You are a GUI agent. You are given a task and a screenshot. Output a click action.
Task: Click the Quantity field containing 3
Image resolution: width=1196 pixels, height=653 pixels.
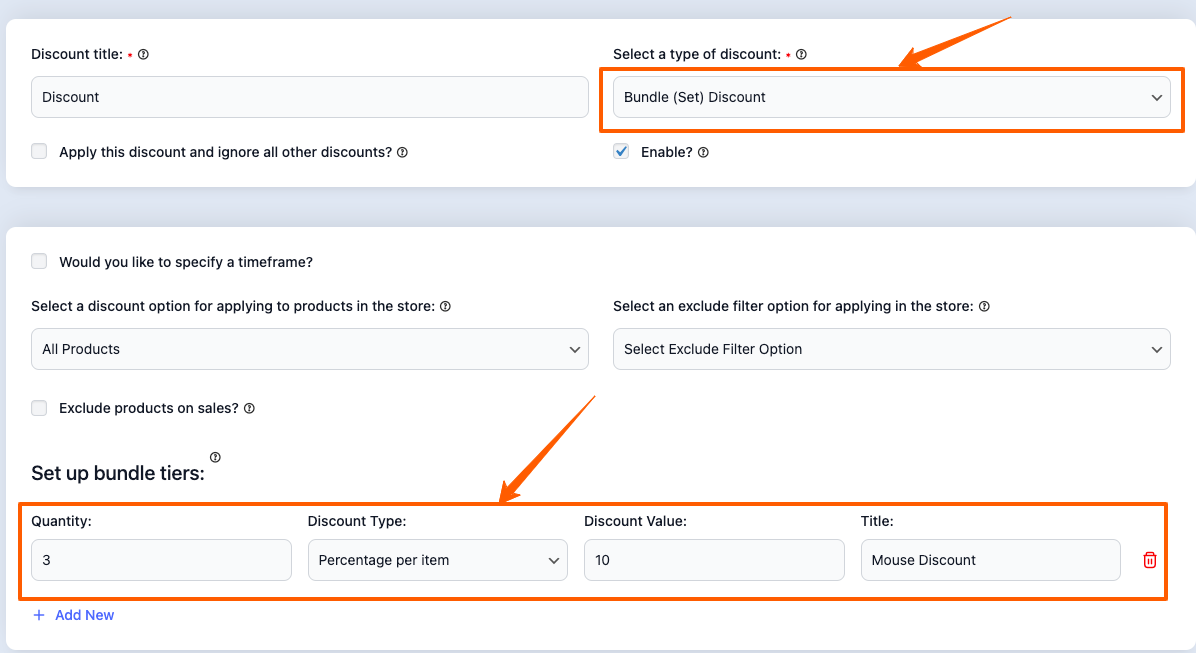pos(161,560)
